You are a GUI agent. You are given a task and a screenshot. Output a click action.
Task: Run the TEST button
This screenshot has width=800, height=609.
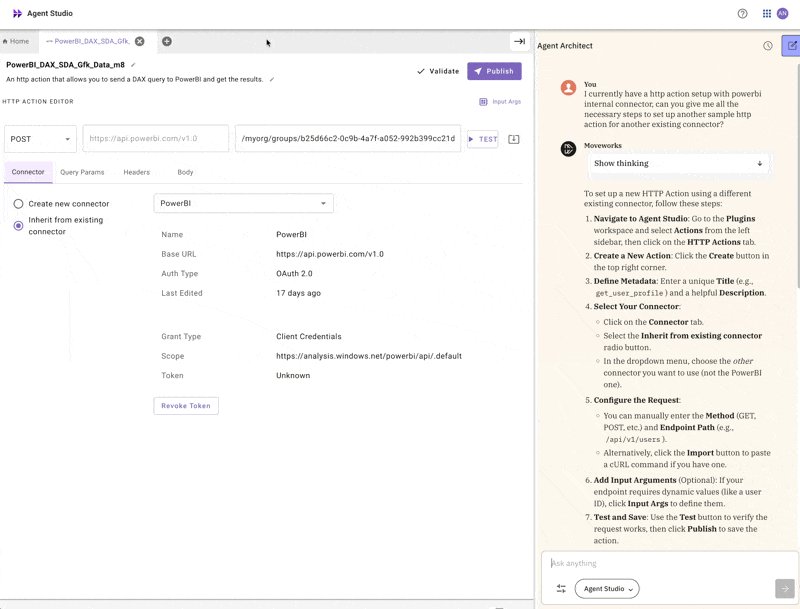483,139
